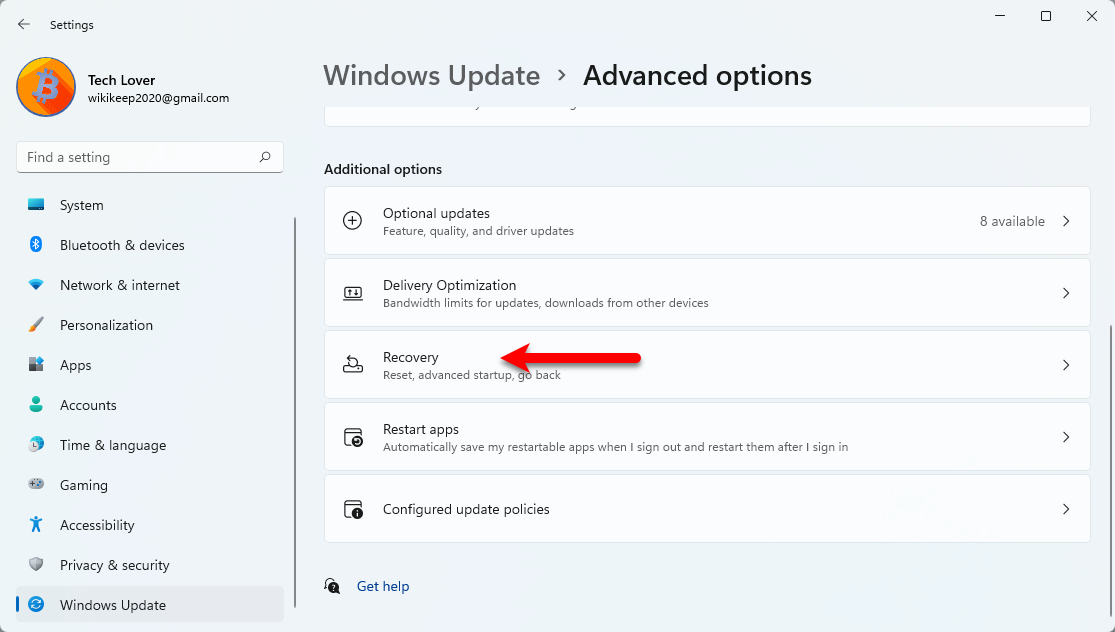Open Privacy & security settings
The image size is (1115, 632).
[150, 564]
